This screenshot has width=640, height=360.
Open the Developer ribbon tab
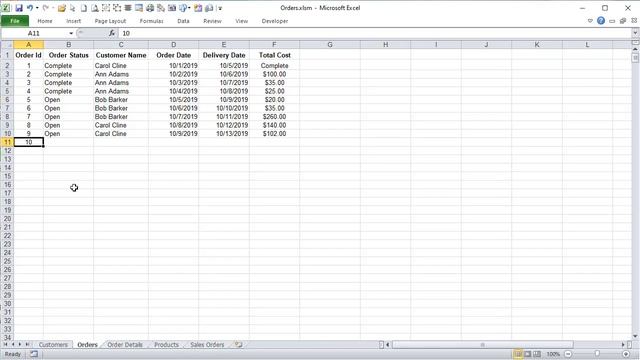tap(275, 21)
